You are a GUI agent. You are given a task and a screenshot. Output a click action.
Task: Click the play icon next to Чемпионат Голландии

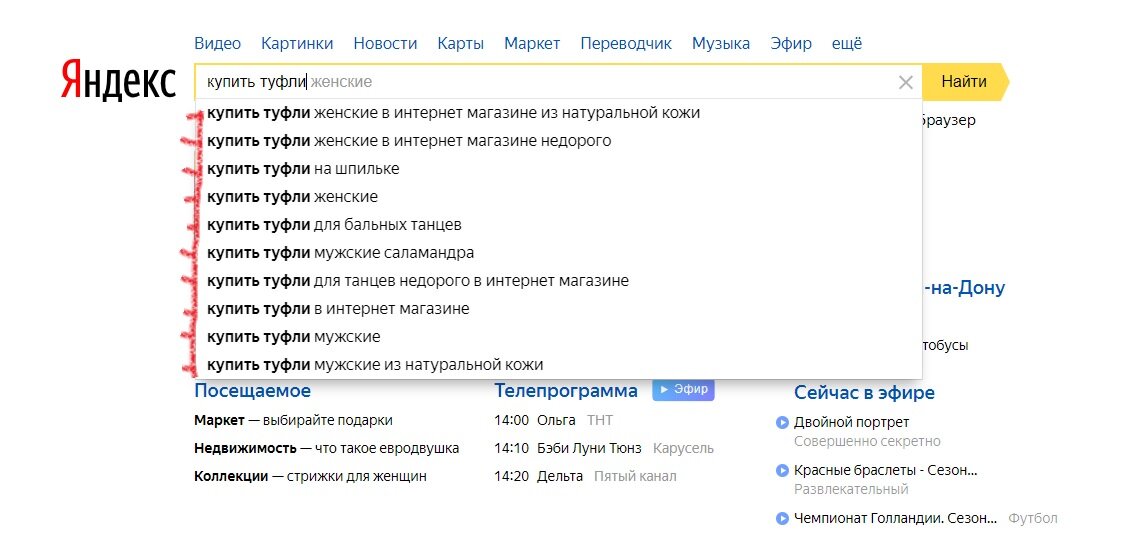(783, 518)
